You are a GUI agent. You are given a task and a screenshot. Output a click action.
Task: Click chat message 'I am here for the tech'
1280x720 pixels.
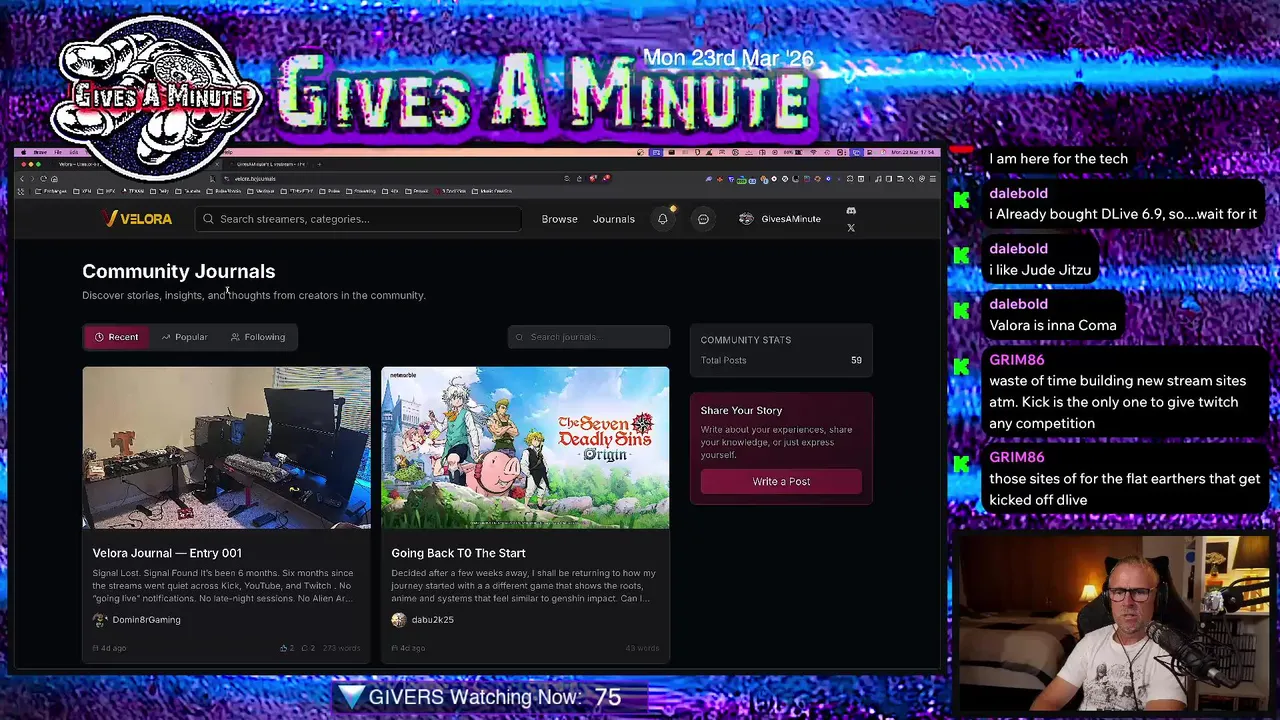pyautogui.click(x=1058, y=159)
